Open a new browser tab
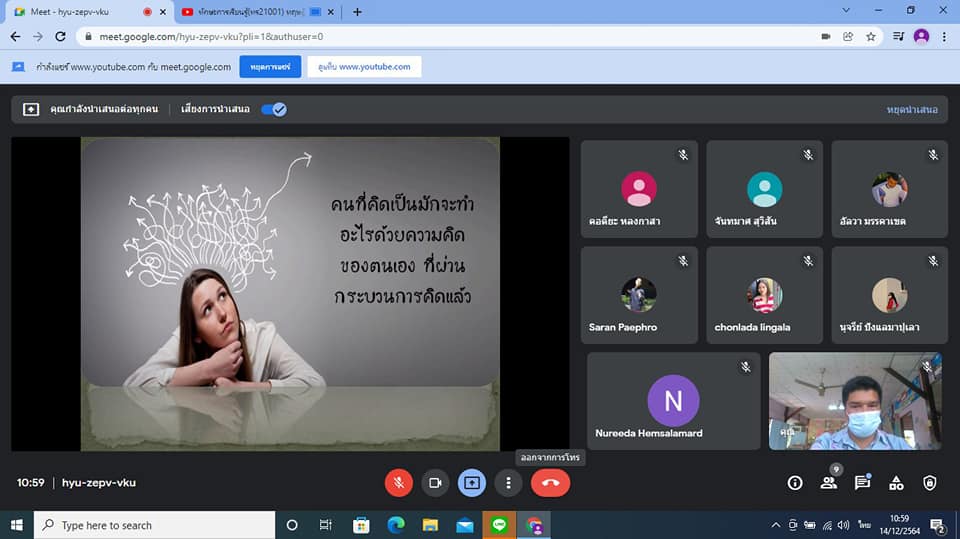This screenshot has height=539, width=960. tap(357, 12)
